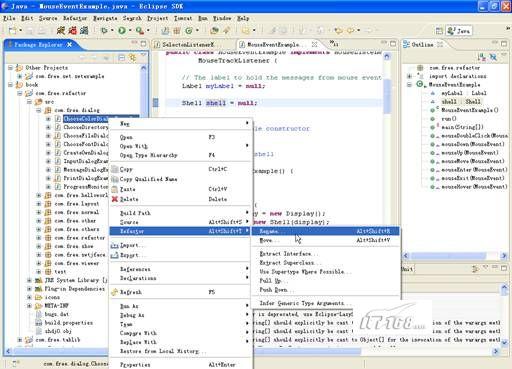Click the External Tools run icon
The height and width of the screenshot is (369, 512).
tap(140, 31)
